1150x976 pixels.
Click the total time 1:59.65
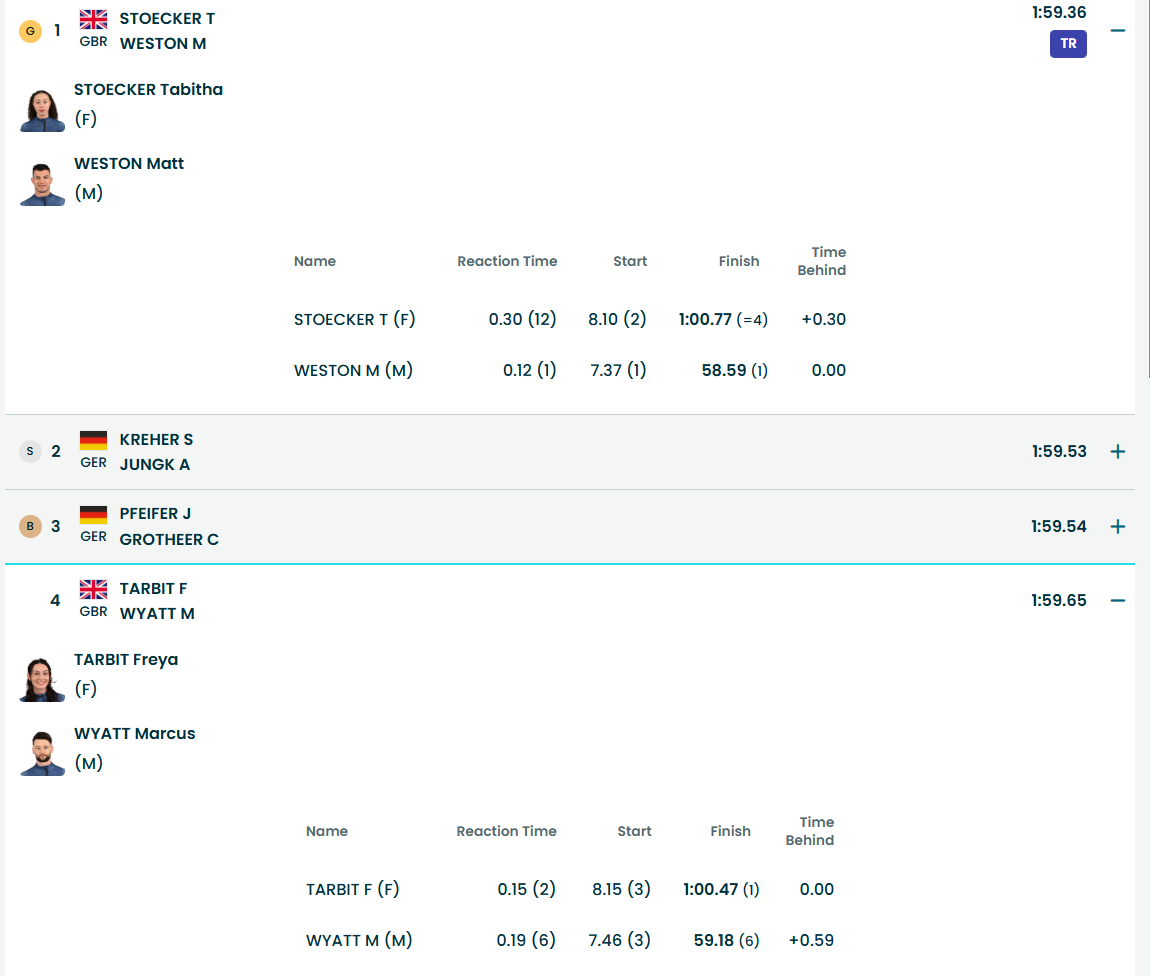pos(1059,600)
